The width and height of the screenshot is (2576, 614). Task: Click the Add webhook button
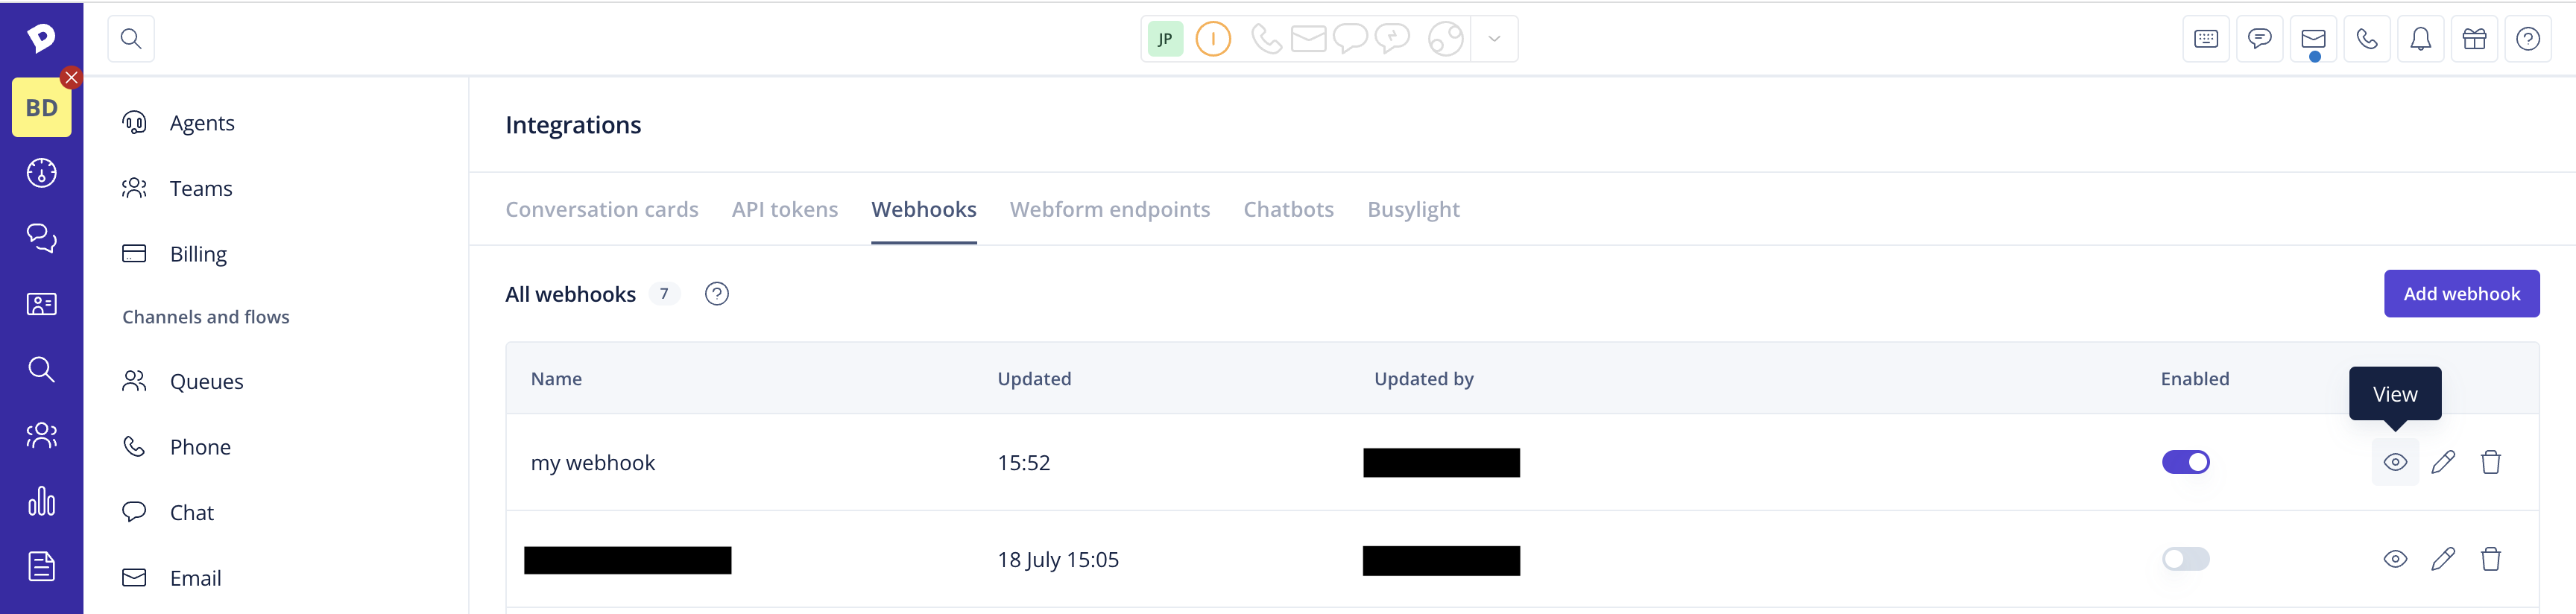pyautogui.click(x=2461, y=294)
